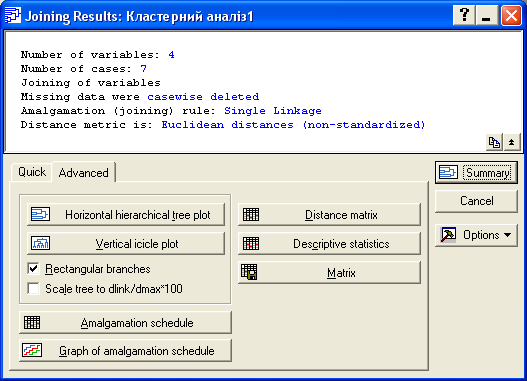Open the Distance matrix

pos(329,214)
